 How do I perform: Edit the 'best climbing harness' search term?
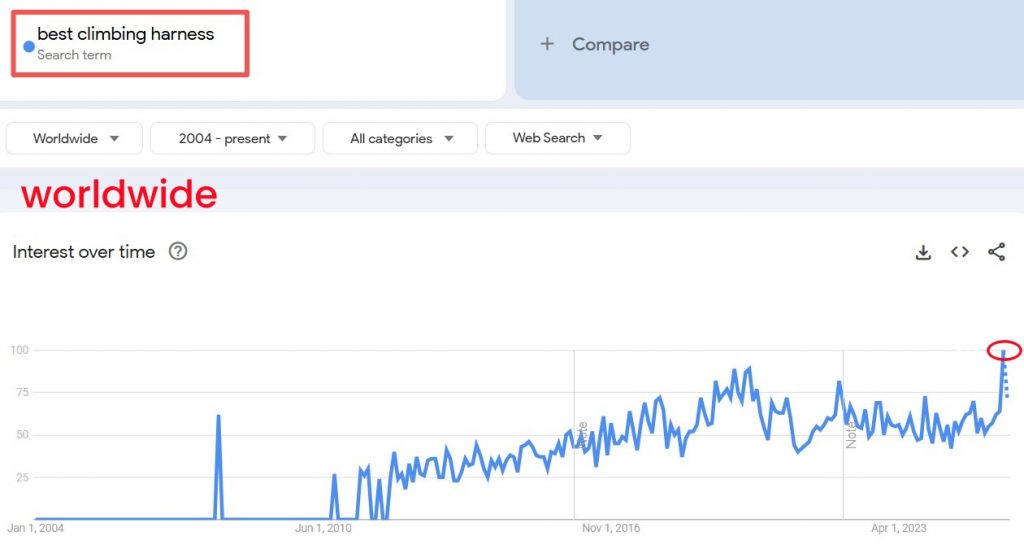coord(126,34)
